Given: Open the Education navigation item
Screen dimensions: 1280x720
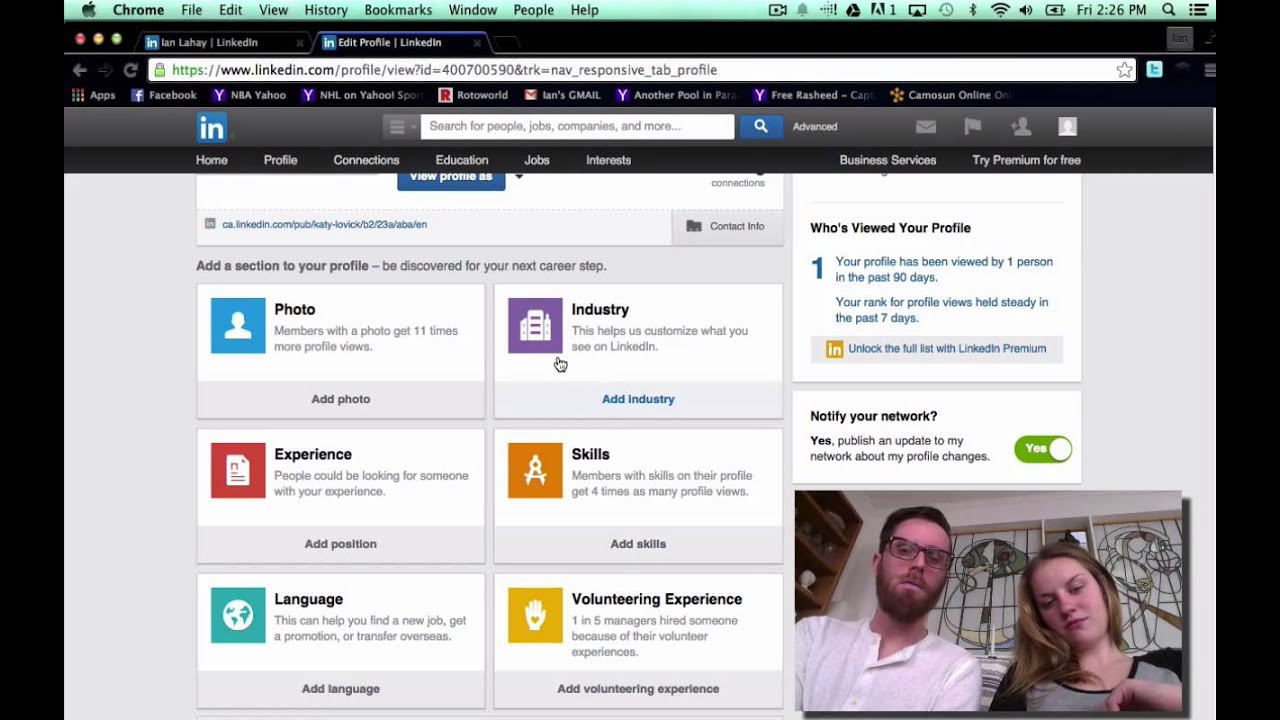Looking at the screenshot, I should pos(462,160).
